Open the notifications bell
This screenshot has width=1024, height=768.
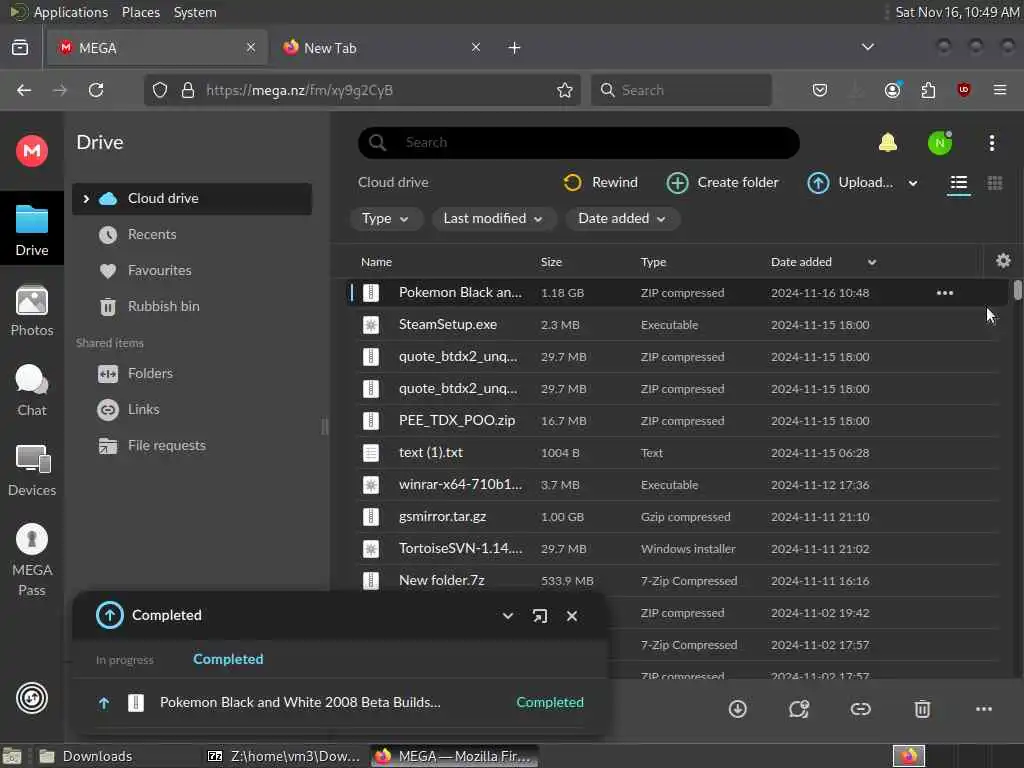click(x=888, y=142)
